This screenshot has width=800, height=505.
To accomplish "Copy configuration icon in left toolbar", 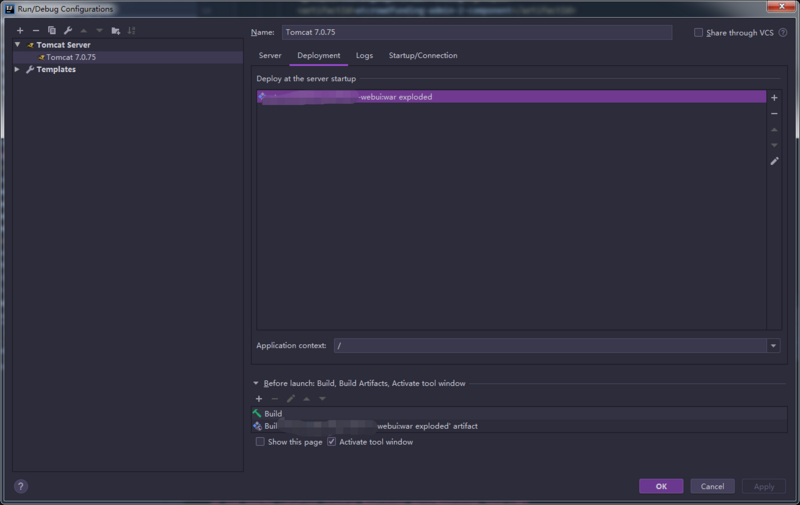I will pos(52,31).
